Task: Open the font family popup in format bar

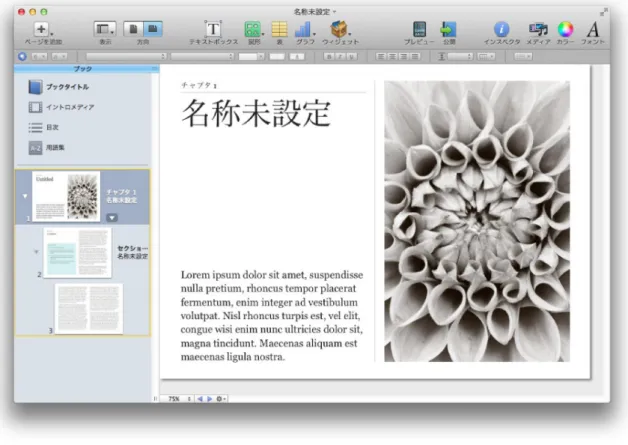Action: (126, 56)
